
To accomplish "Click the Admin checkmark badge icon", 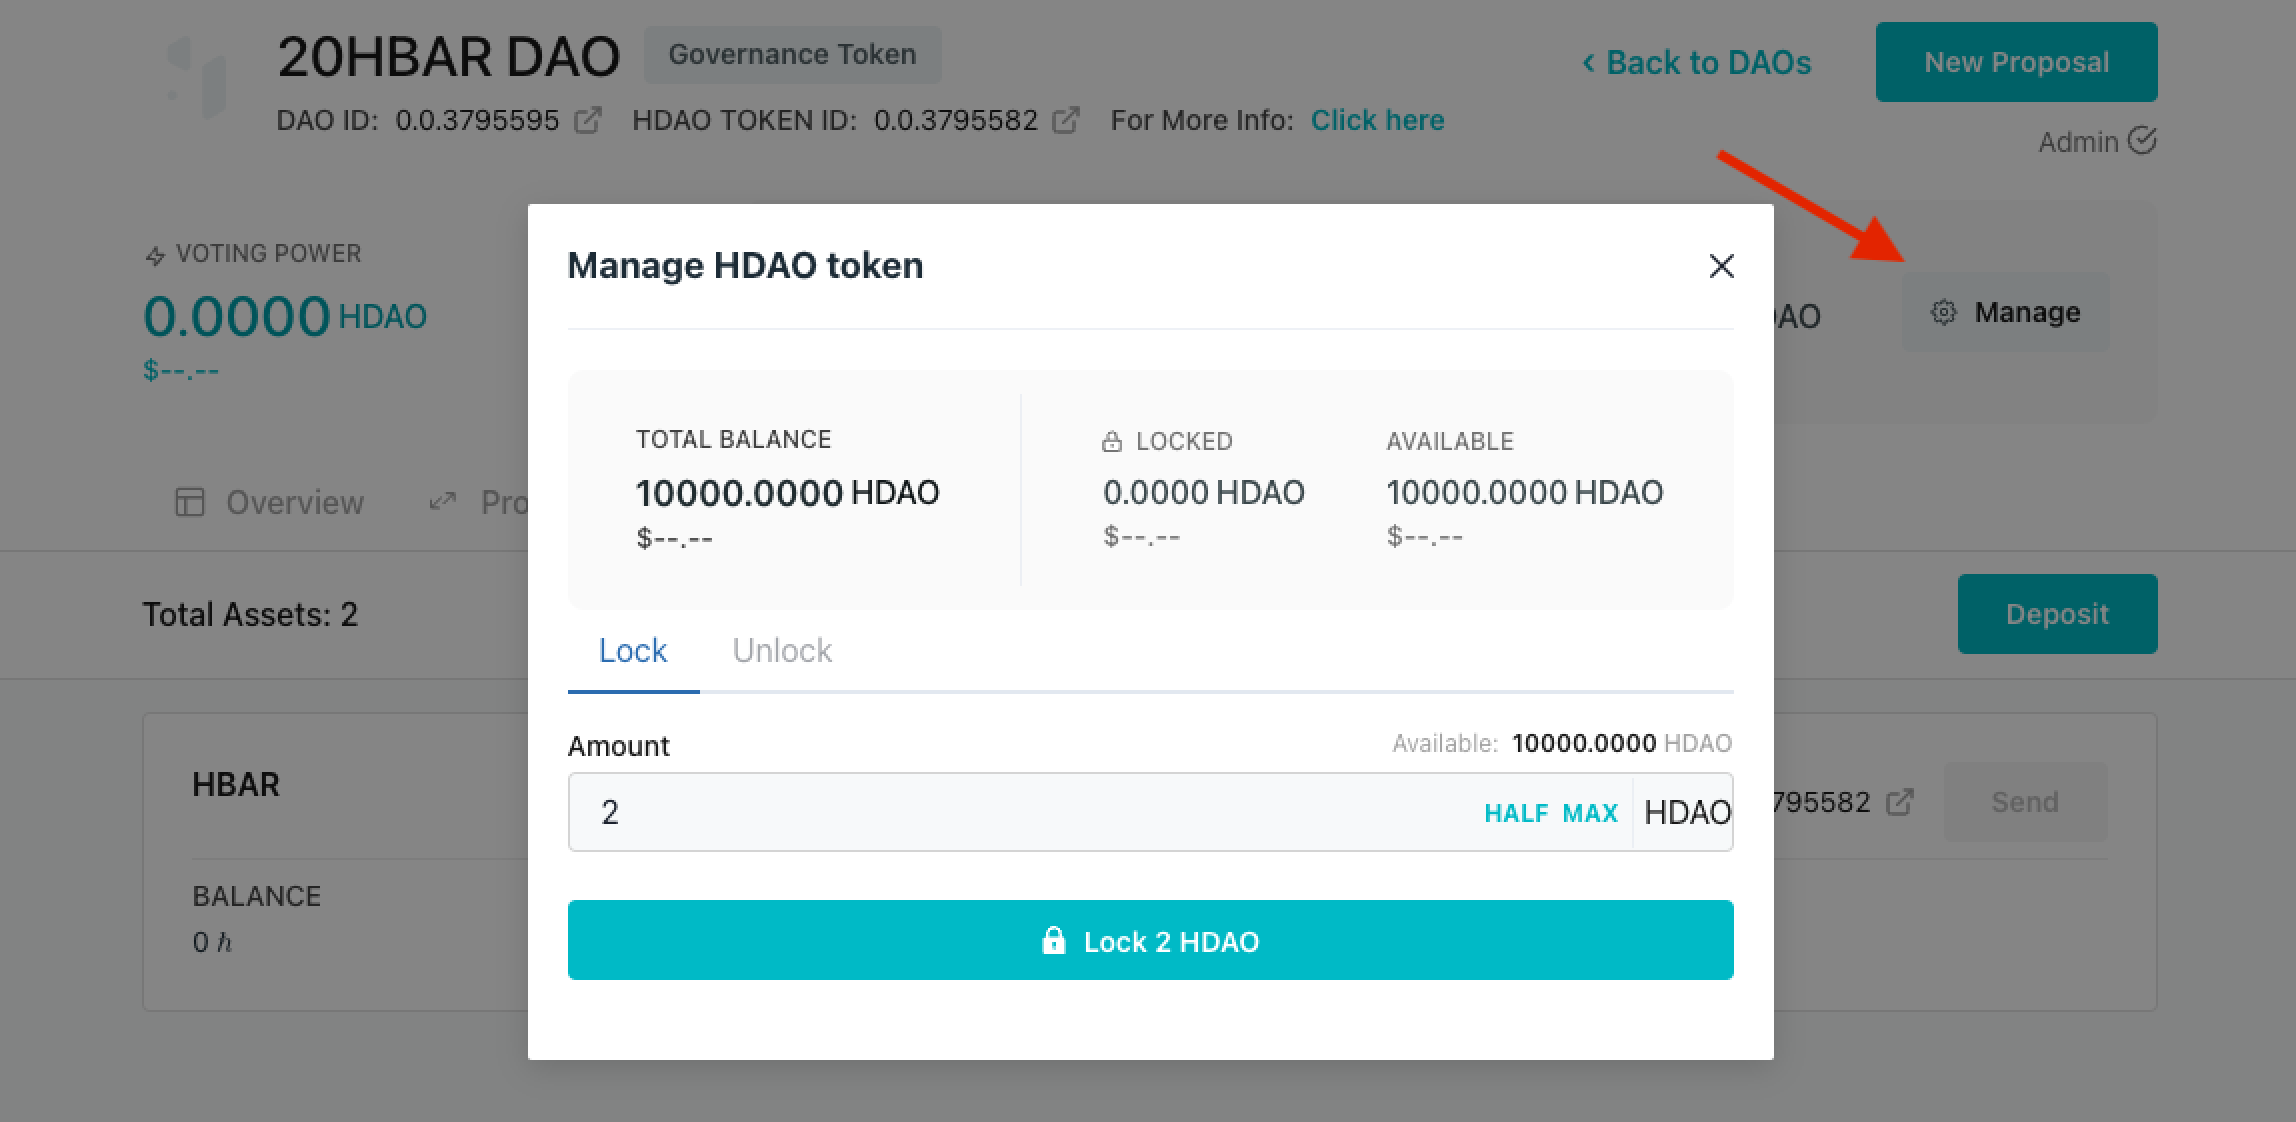I will (x=2141, y=141).
